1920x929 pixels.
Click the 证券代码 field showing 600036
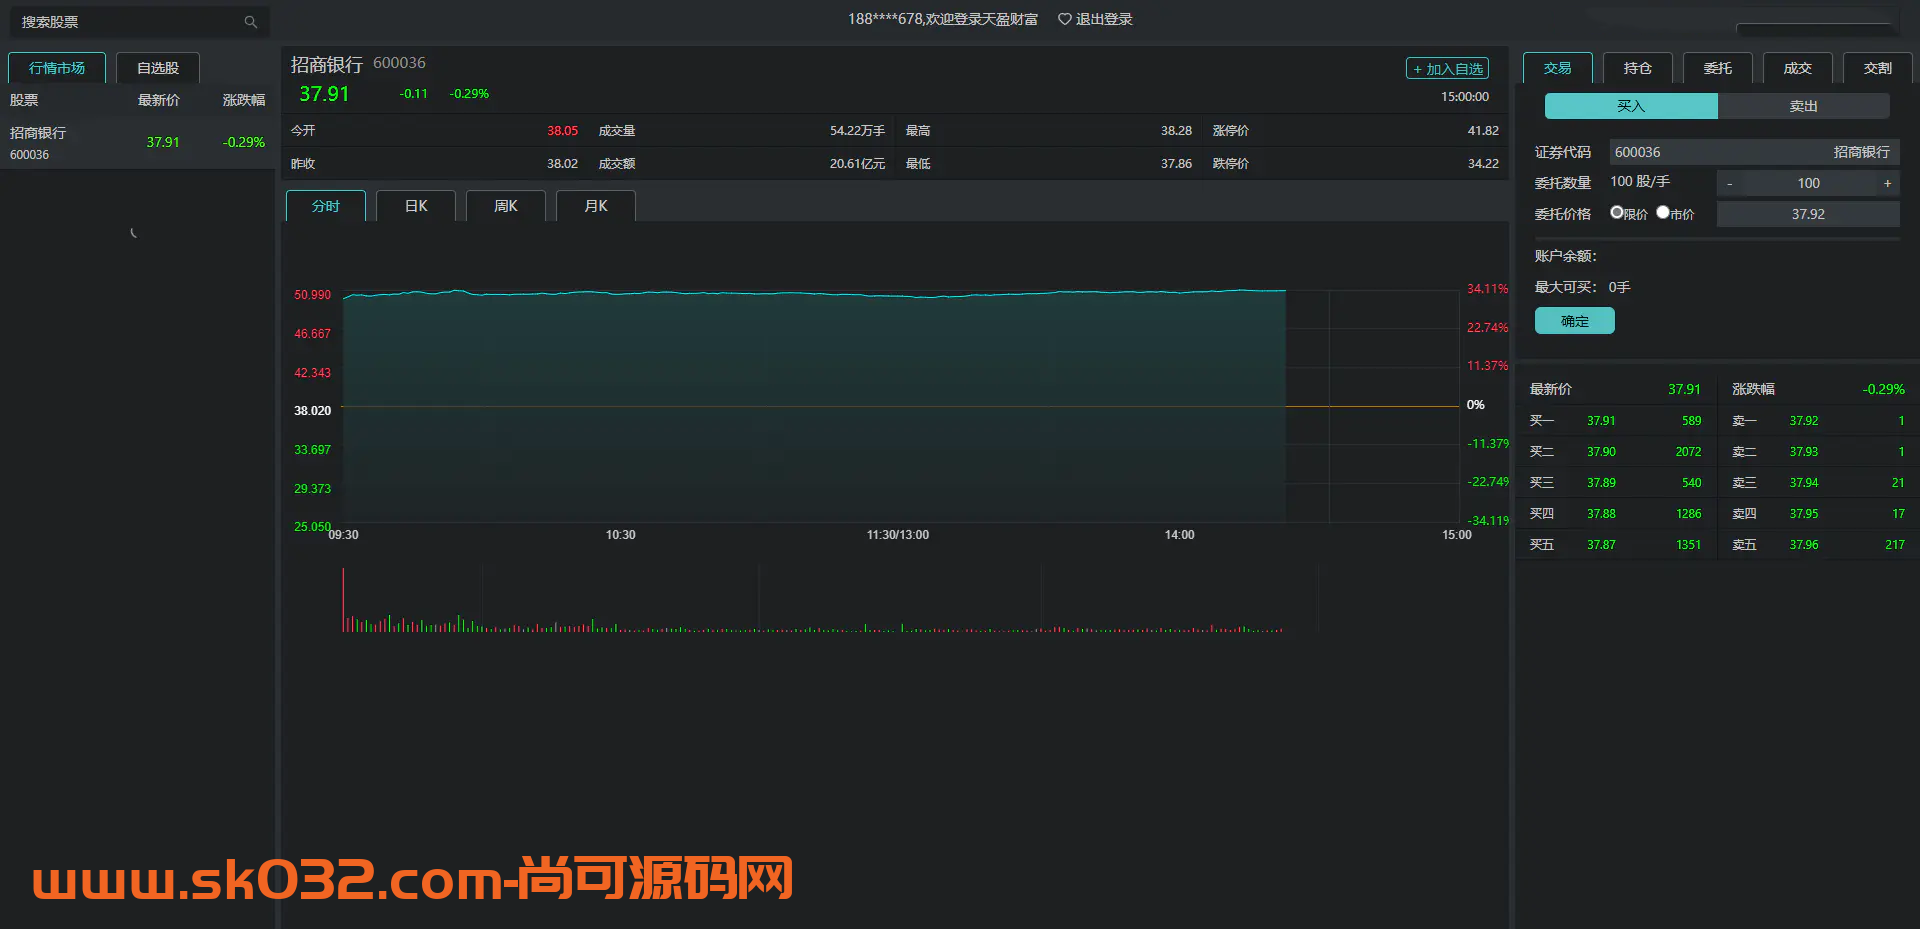1754,152
